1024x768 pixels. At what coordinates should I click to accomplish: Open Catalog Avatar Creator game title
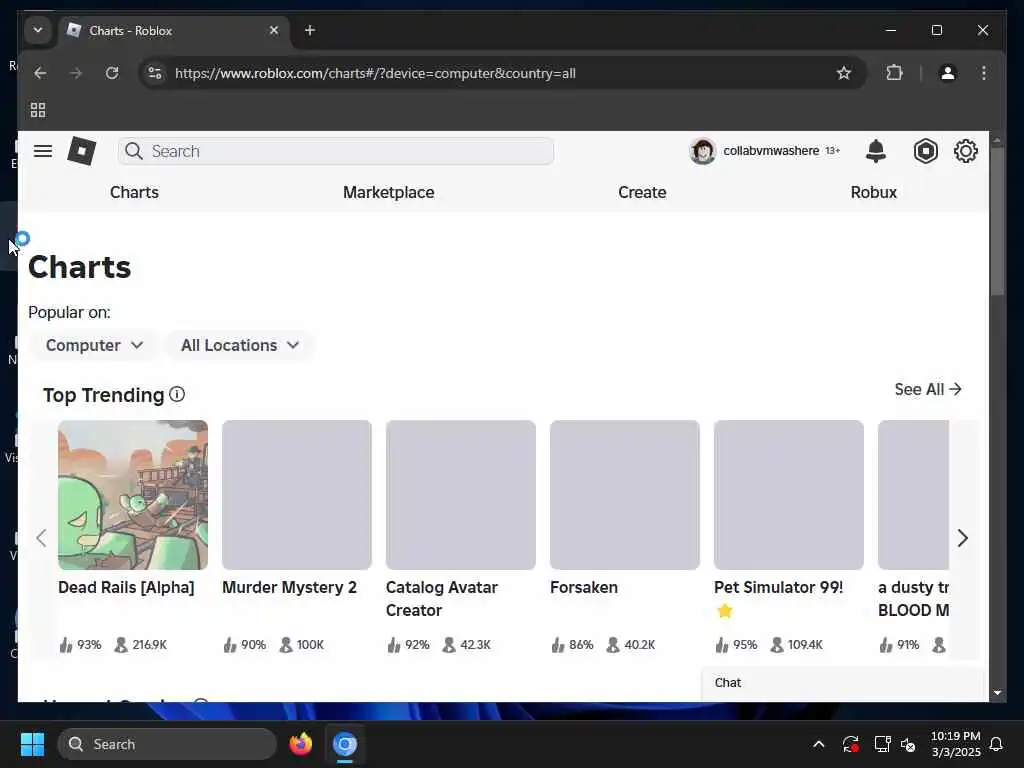point(441,599)
